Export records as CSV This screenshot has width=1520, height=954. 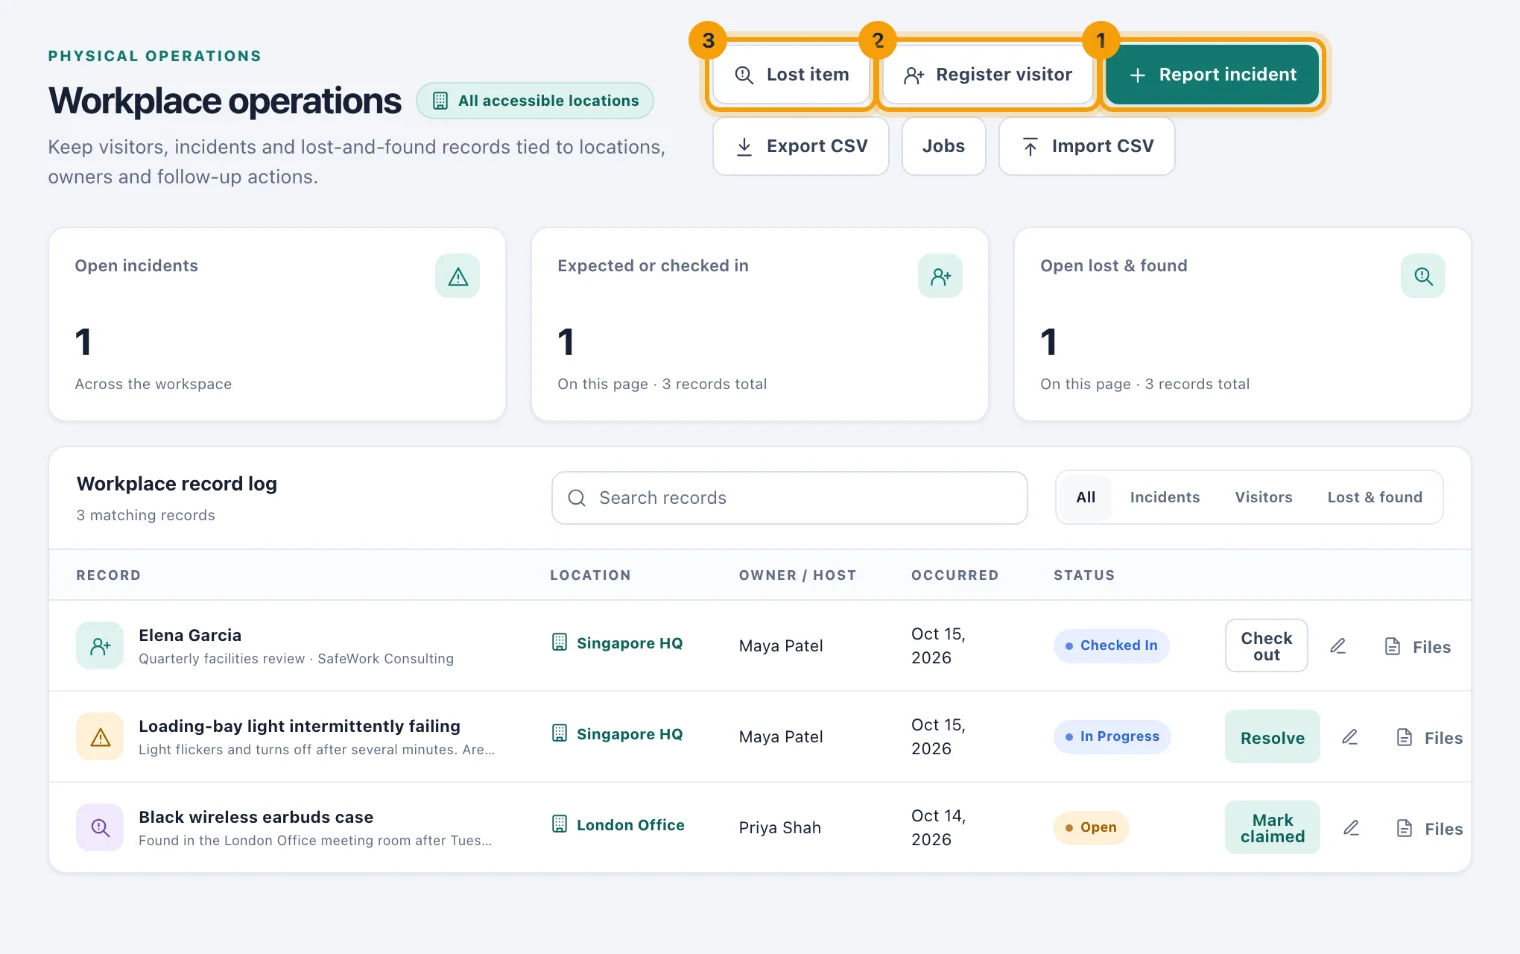801,146
